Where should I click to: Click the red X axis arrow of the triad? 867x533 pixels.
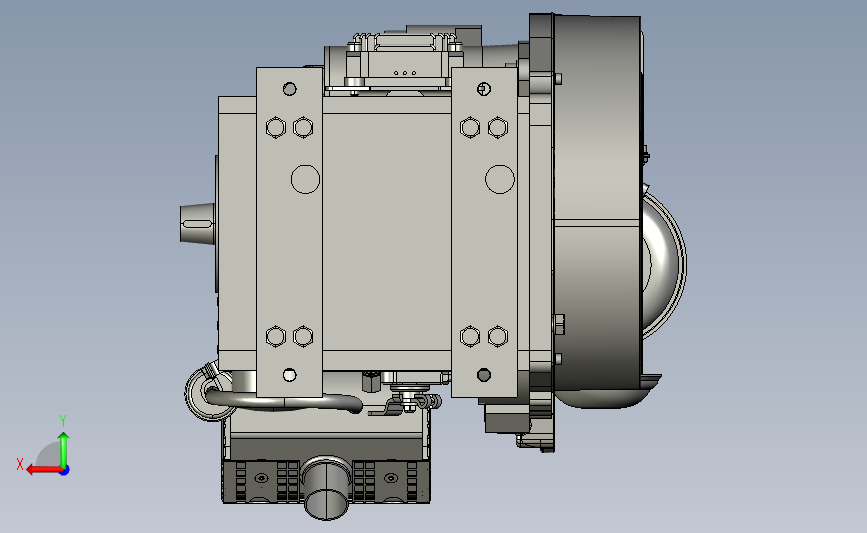pos(44,470)
